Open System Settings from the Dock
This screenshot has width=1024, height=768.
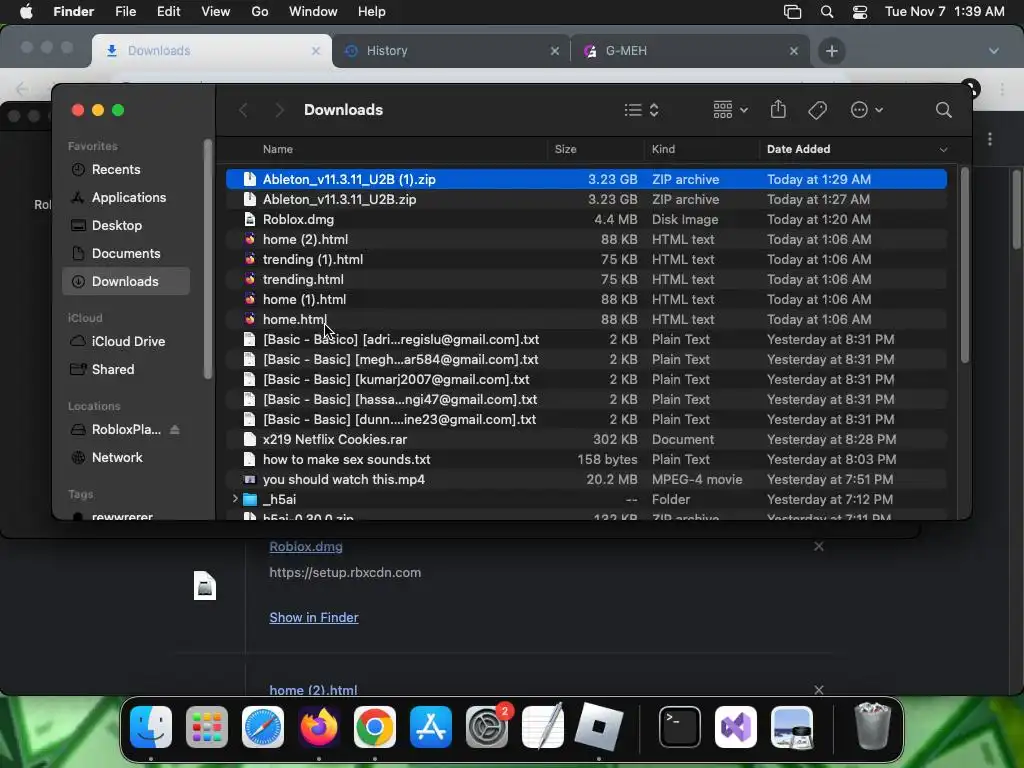click(487, 727)
